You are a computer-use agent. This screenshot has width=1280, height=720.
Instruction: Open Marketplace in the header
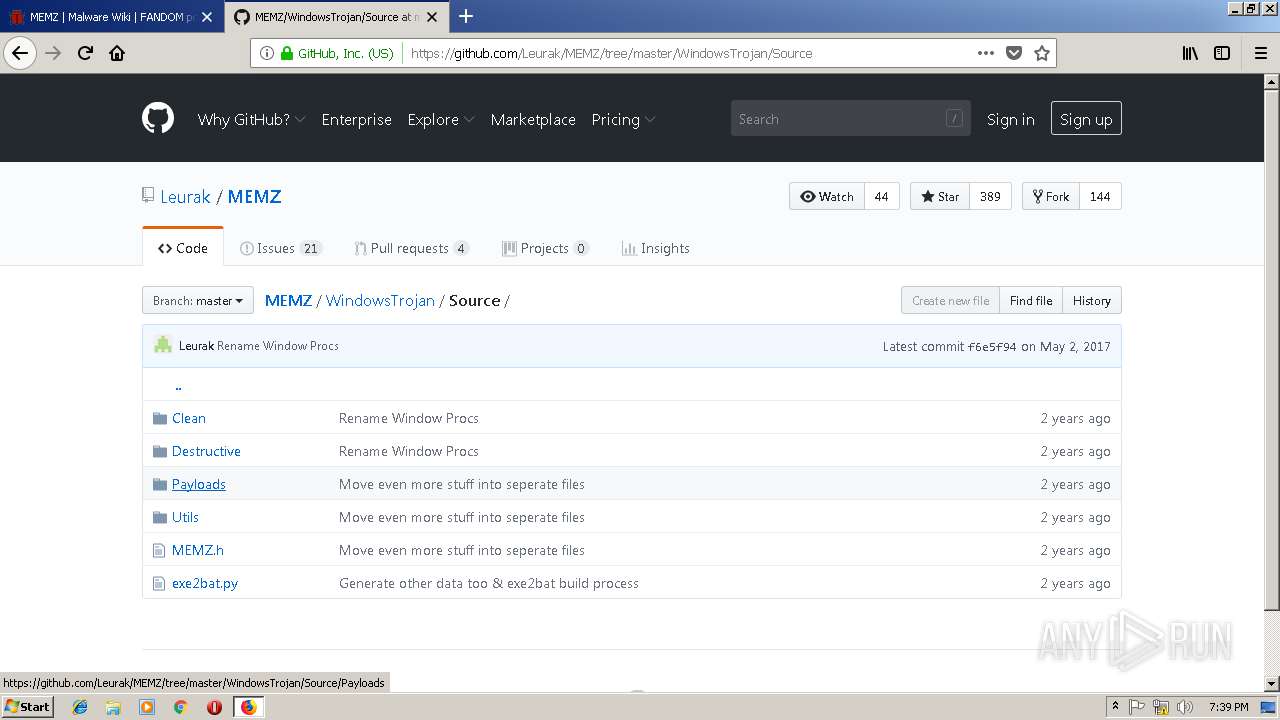click(533, 119)
